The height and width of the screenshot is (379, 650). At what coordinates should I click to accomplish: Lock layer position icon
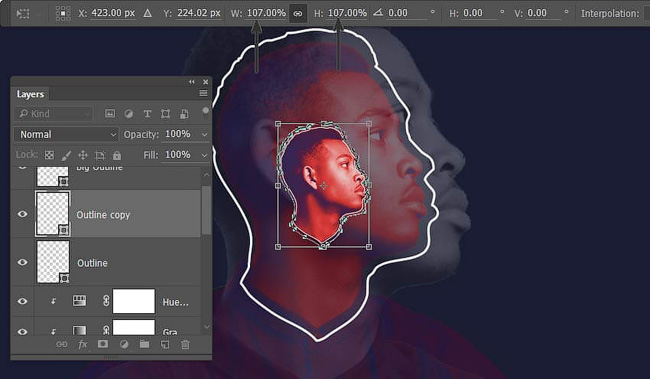coord(83,155)
